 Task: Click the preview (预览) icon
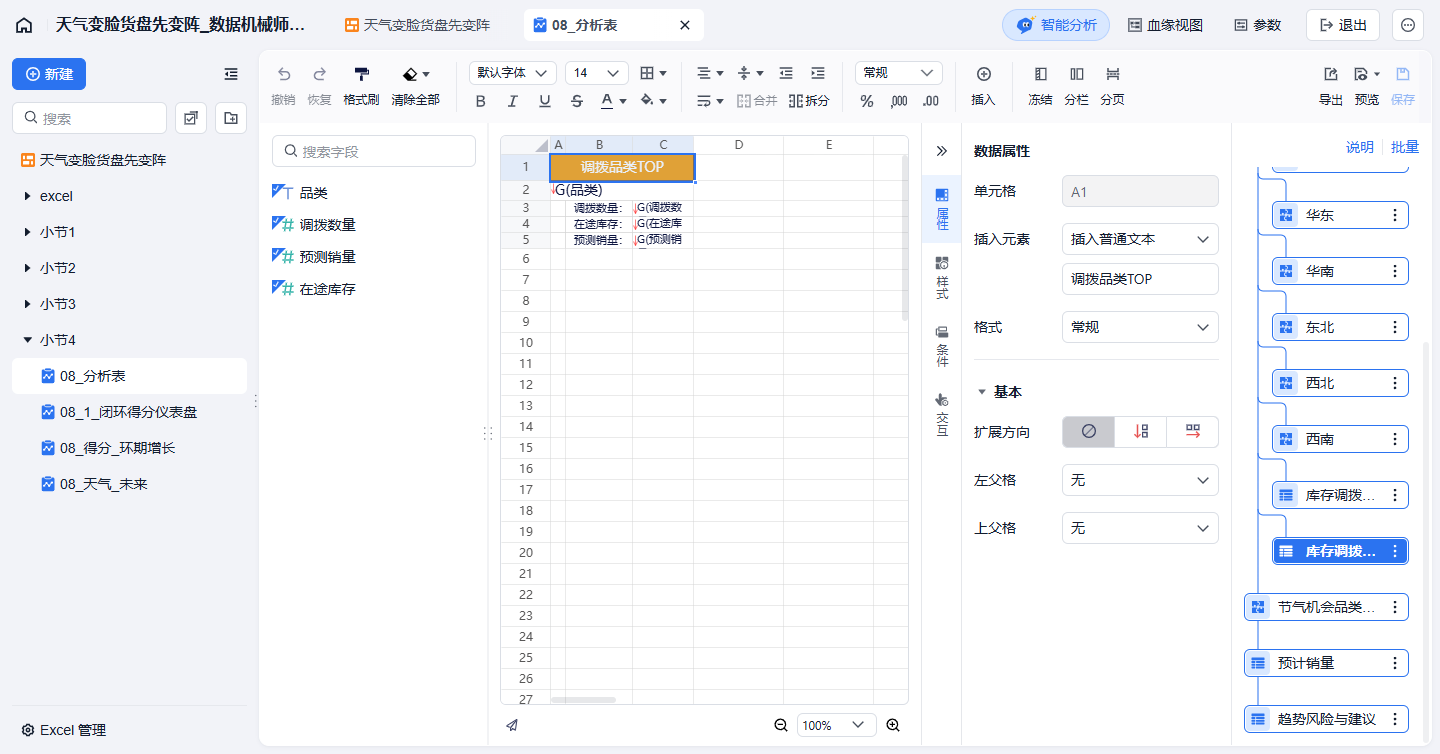1361,74
